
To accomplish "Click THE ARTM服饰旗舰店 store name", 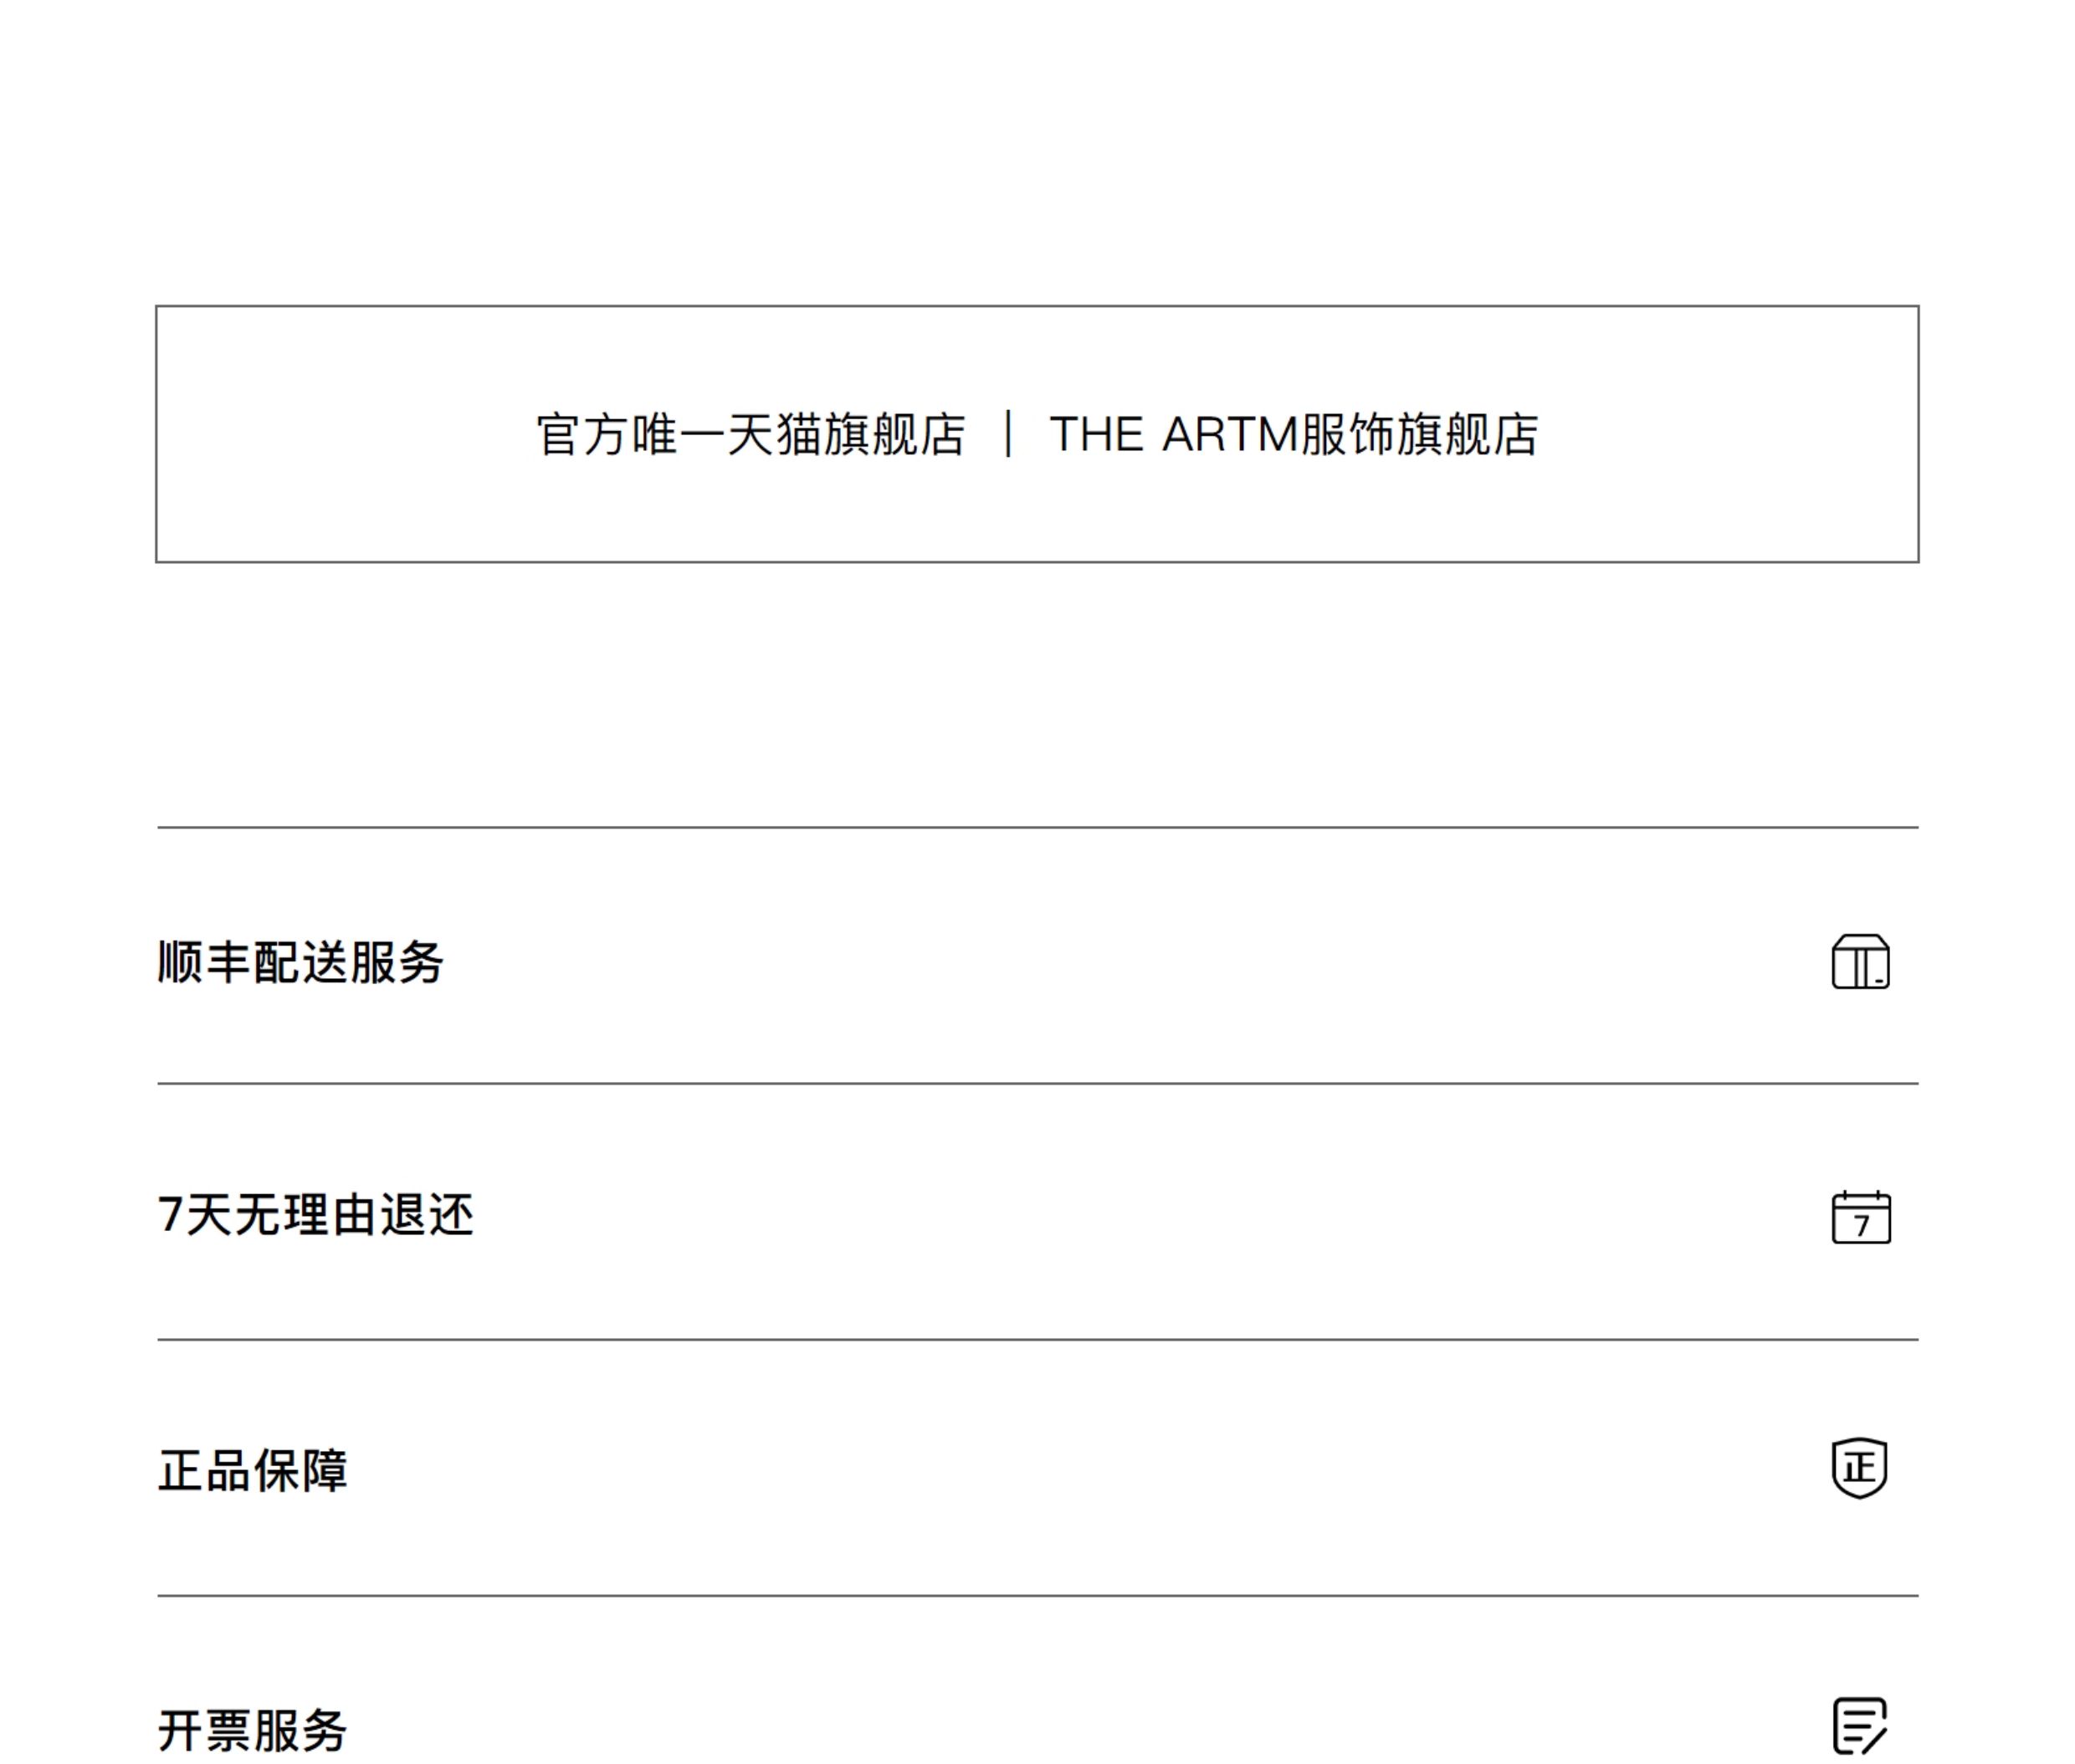I will (x=1293, y=435).
